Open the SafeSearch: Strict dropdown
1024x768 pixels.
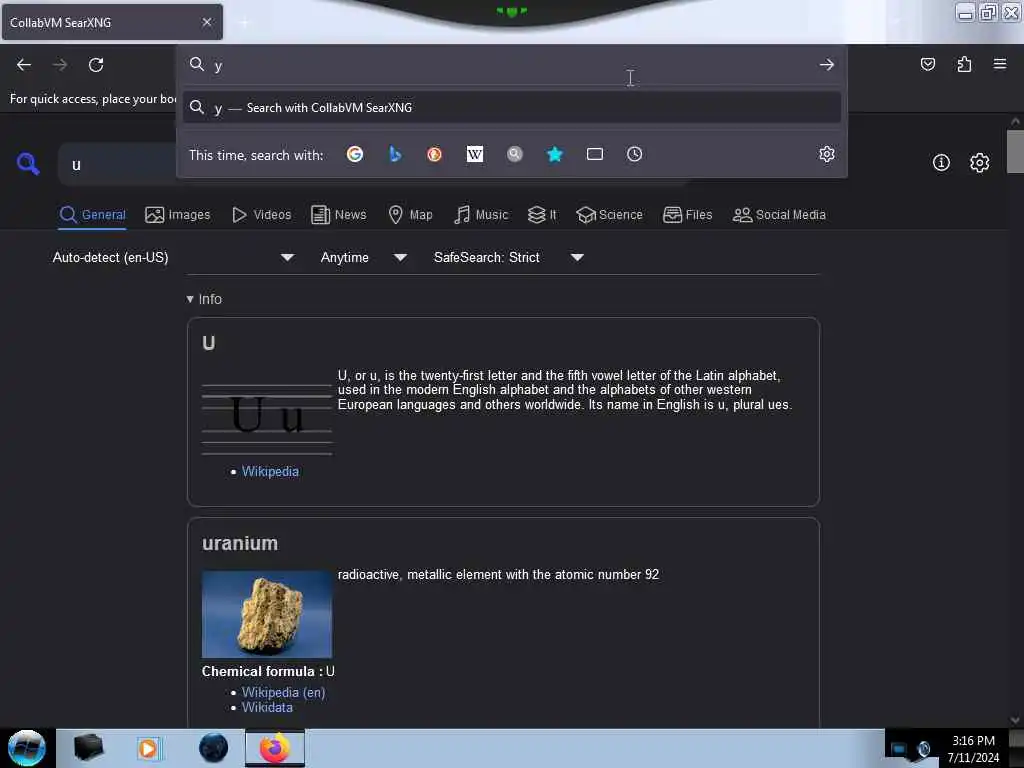(x=509, y=257)
